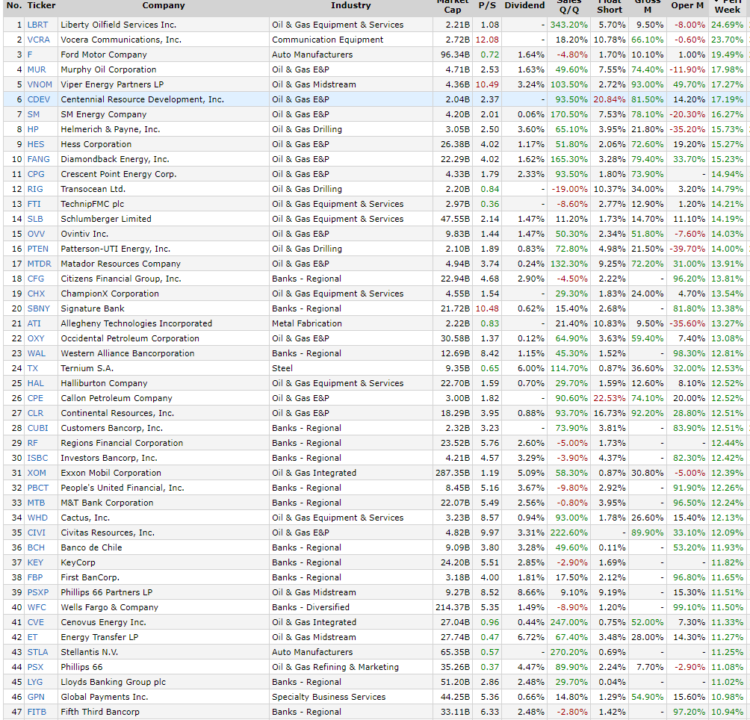
Task: Open the RIG ticker link
Action: [35, 189]
